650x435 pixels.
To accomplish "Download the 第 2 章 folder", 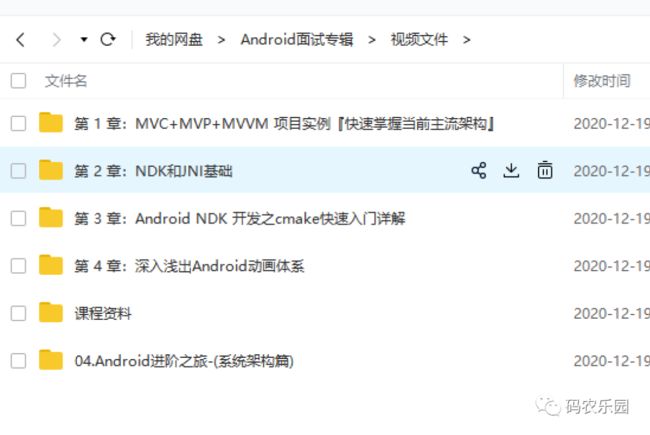I will pos(512,170).
